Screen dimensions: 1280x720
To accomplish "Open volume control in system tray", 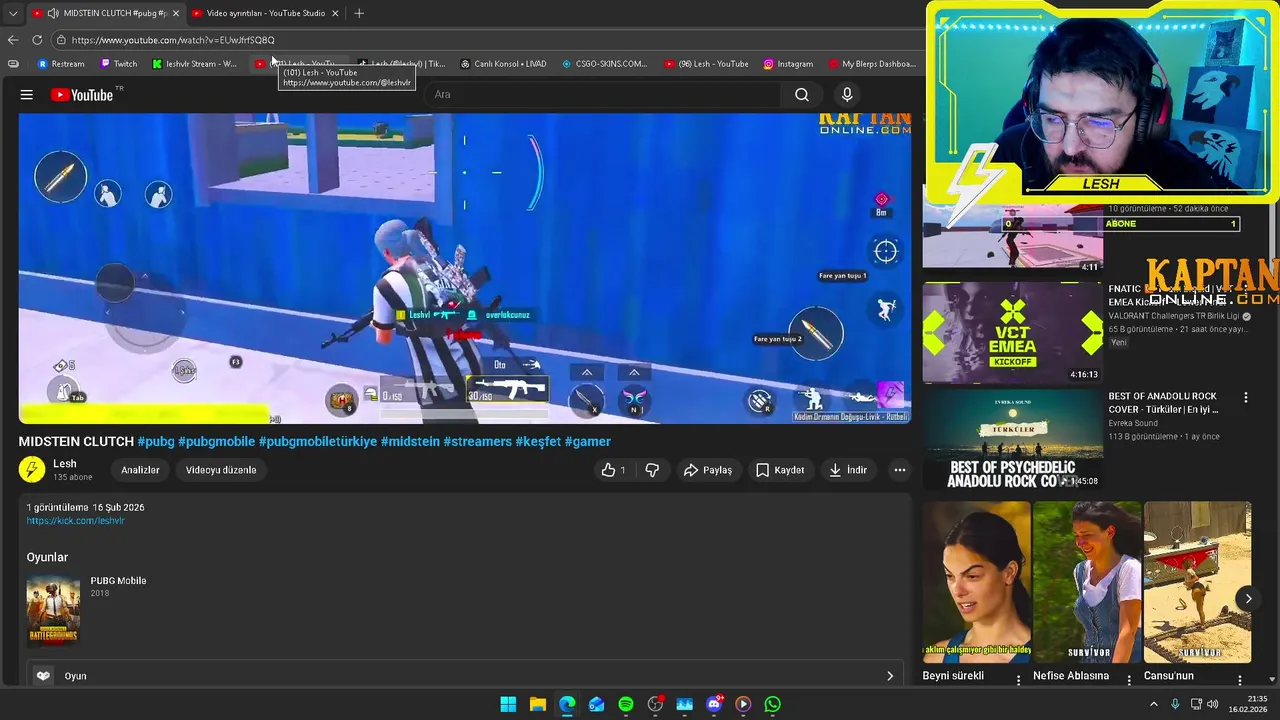I will [1213, 704].
